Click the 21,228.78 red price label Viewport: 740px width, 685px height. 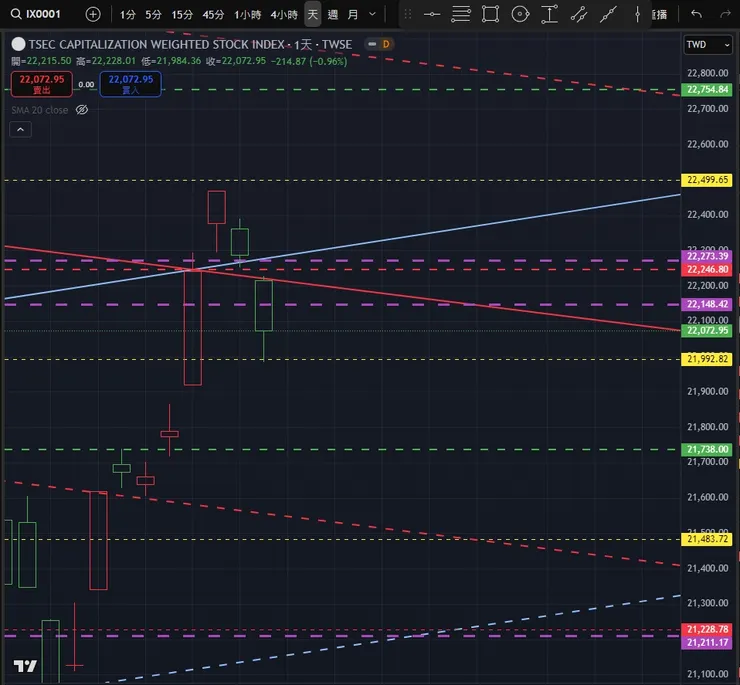tap(707, 629)
